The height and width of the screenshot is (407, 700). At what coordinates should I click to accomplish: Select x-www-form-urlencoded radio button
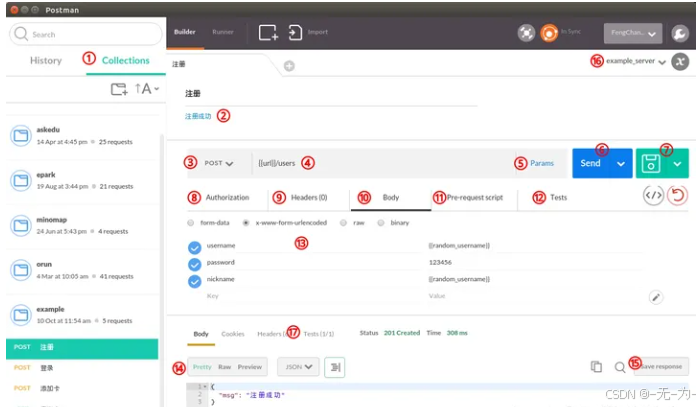246,223
